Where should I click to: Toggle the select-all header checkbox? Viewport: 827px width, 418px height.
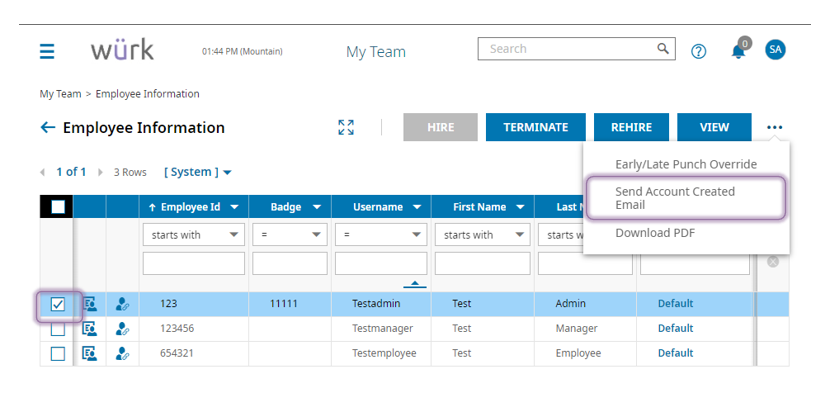click(58, 207)
